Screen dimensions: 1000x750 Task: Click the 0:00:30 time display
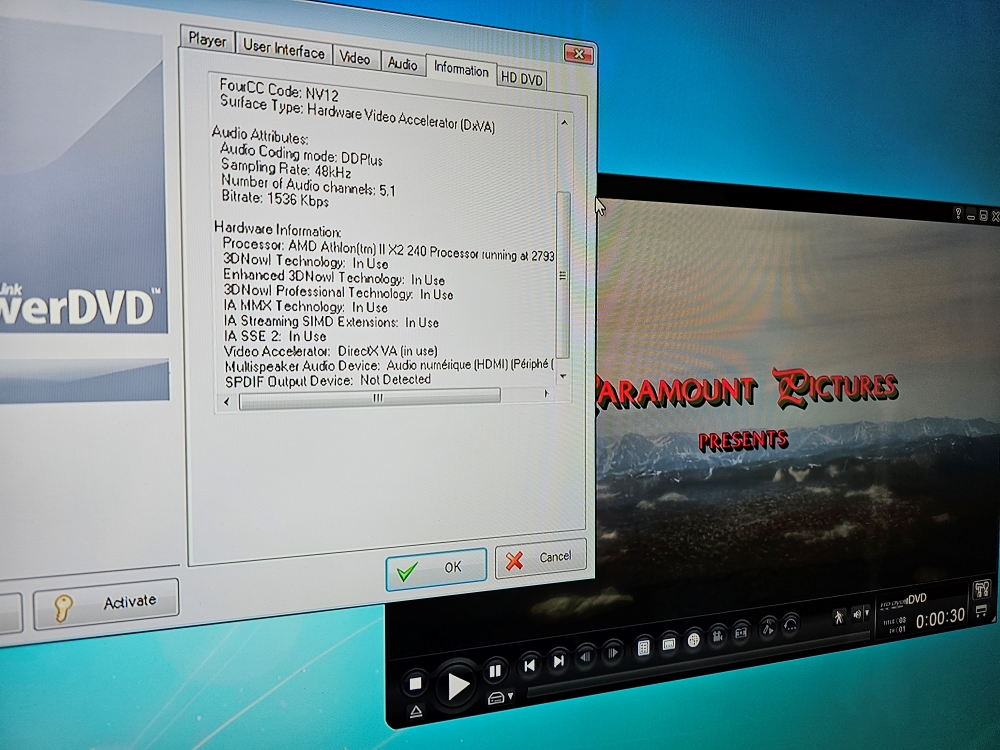click(940, 618)
